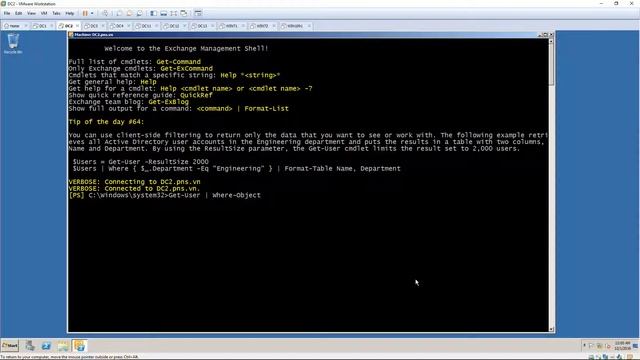Image resolution: width=640 pixels, height=360 pixels.
Task: Click Send Ctrl+Alt+Del toolbar icon
Action: [x=105, y=13]
